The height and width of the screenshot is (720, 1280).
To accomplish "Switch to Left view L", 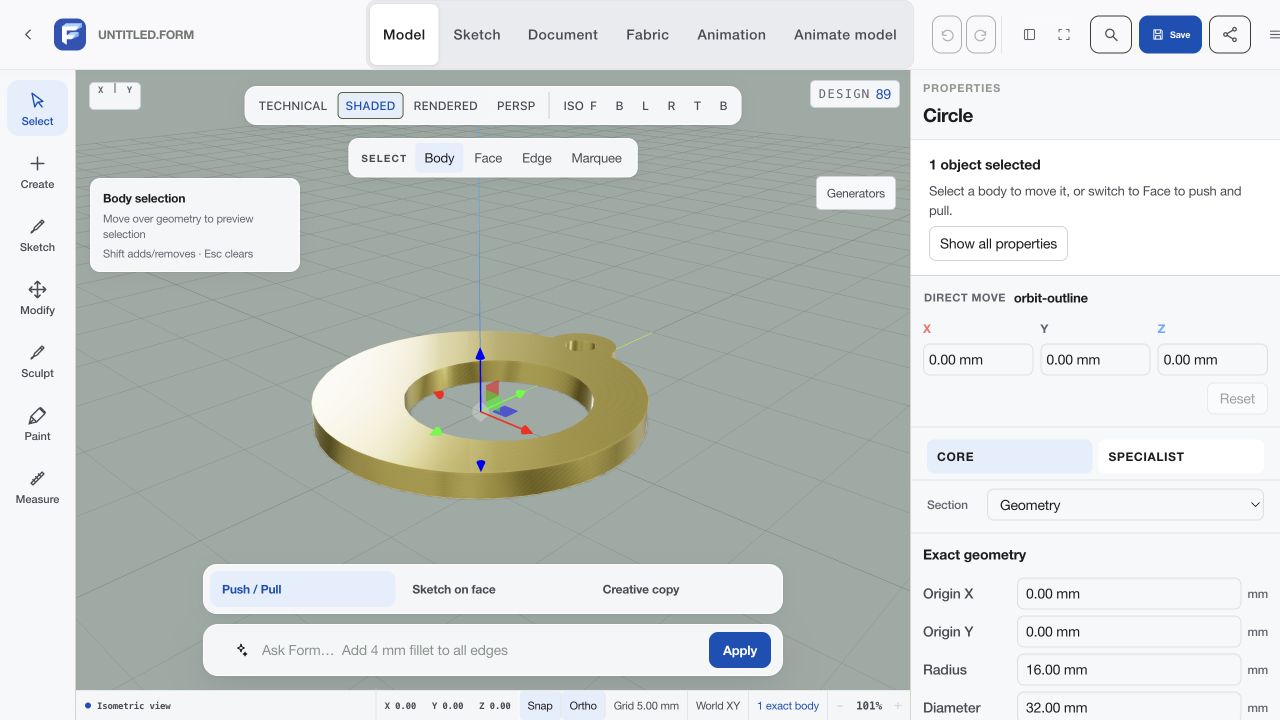I will tap(645, 105).
